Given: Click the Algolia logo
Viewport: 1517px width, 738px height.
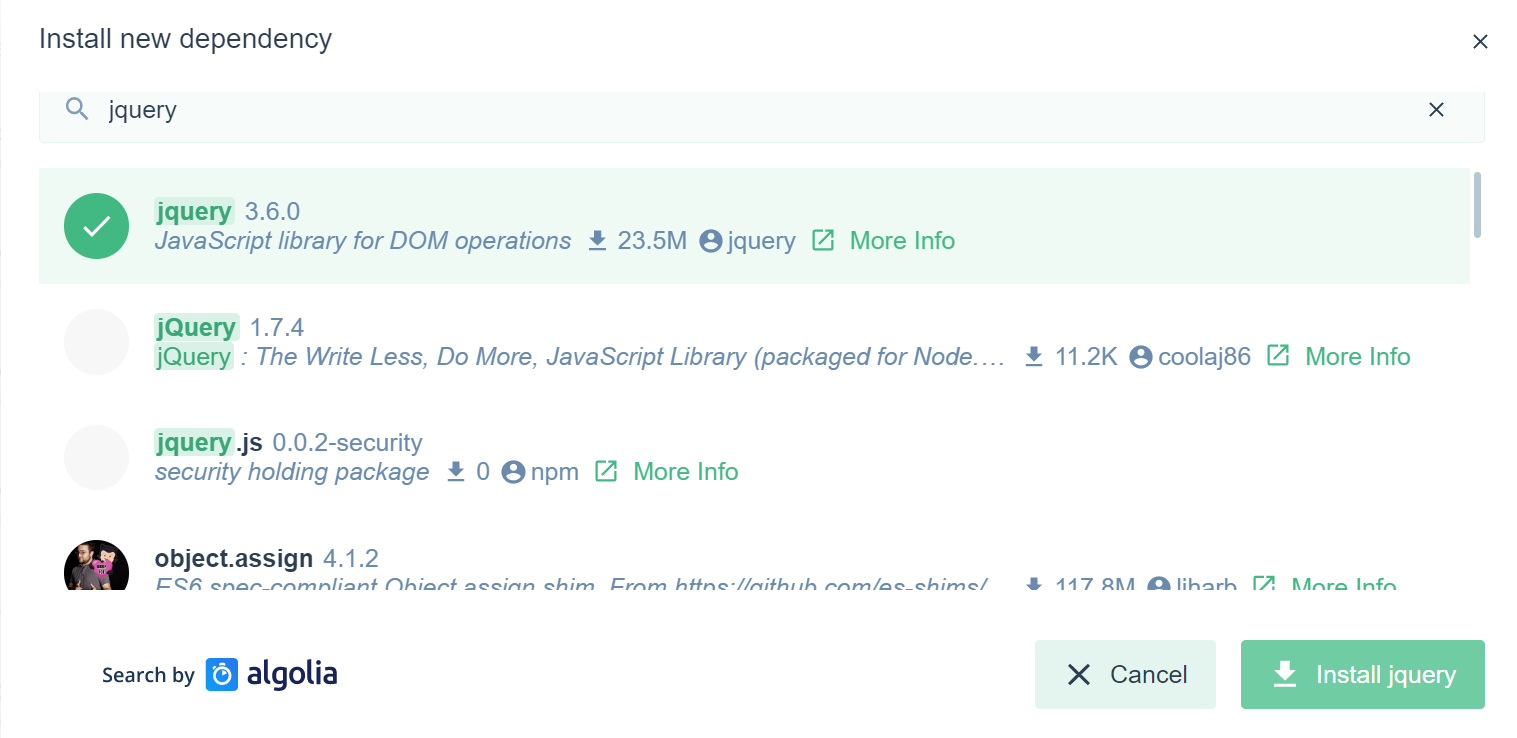Looking at the screenshot, I should tap(271, 675).
